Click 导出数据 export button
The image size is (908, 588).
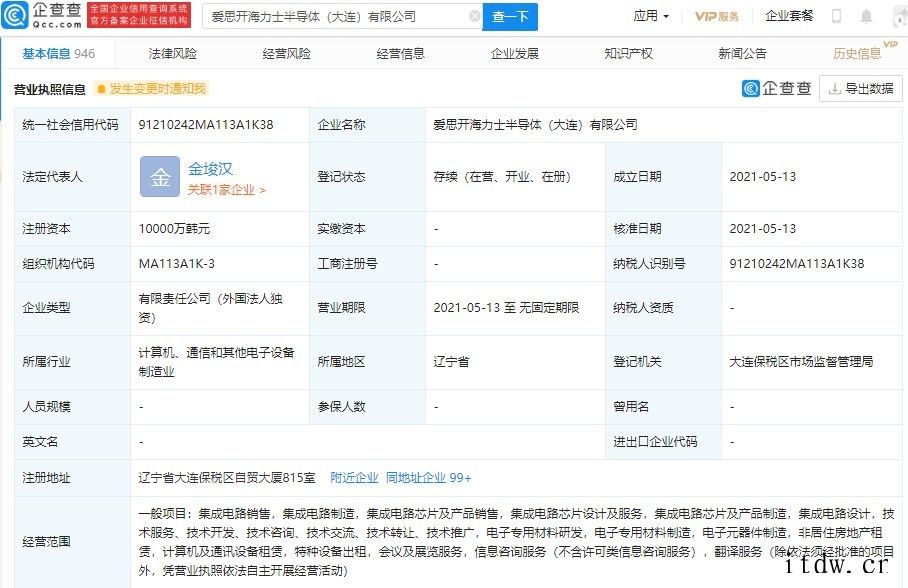pos(861,89)
